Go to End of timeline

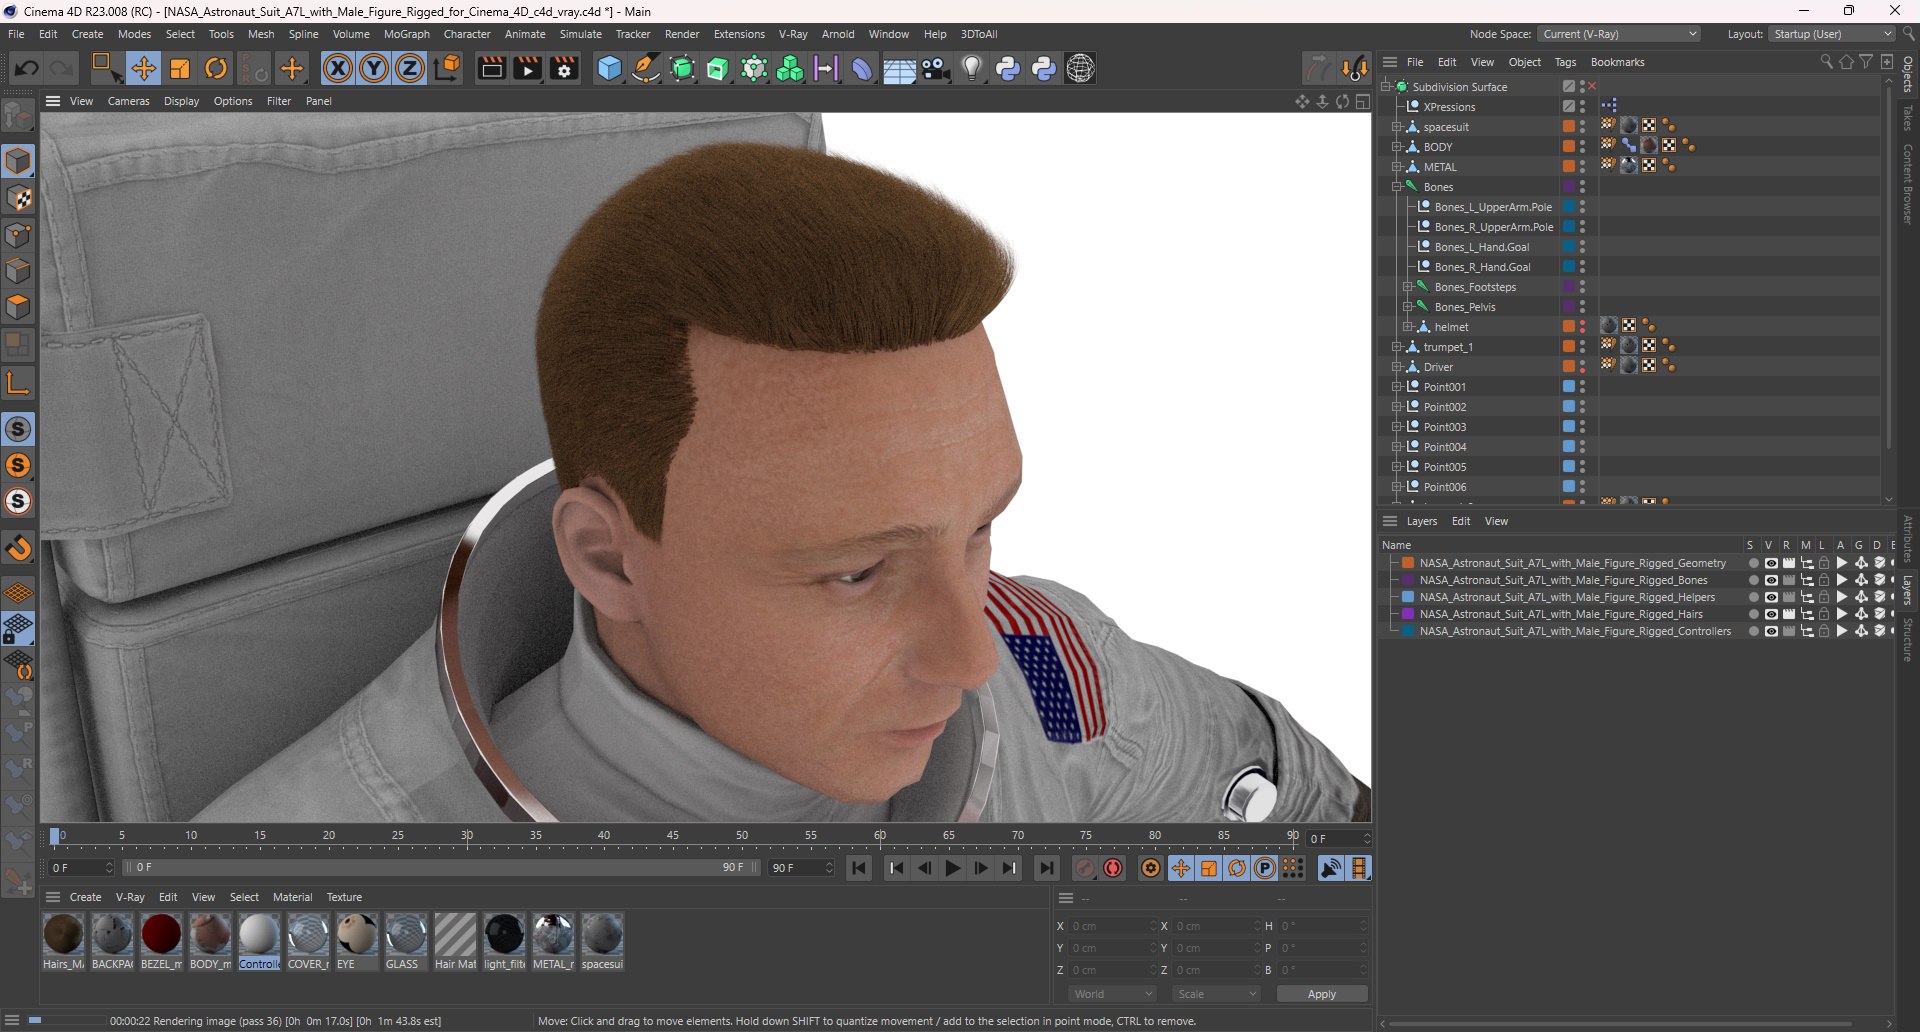pos(1046,868)
